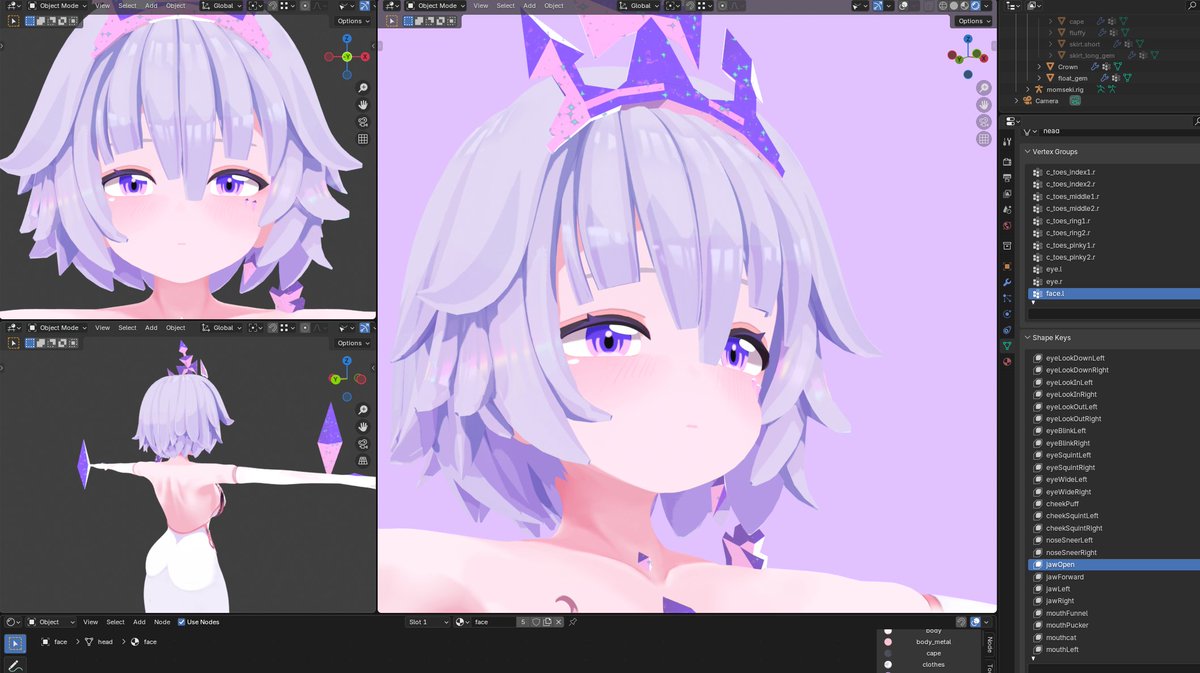Unlink the face material with the X button
This screenshot has height=673, width=1200.
click(559, 622)
